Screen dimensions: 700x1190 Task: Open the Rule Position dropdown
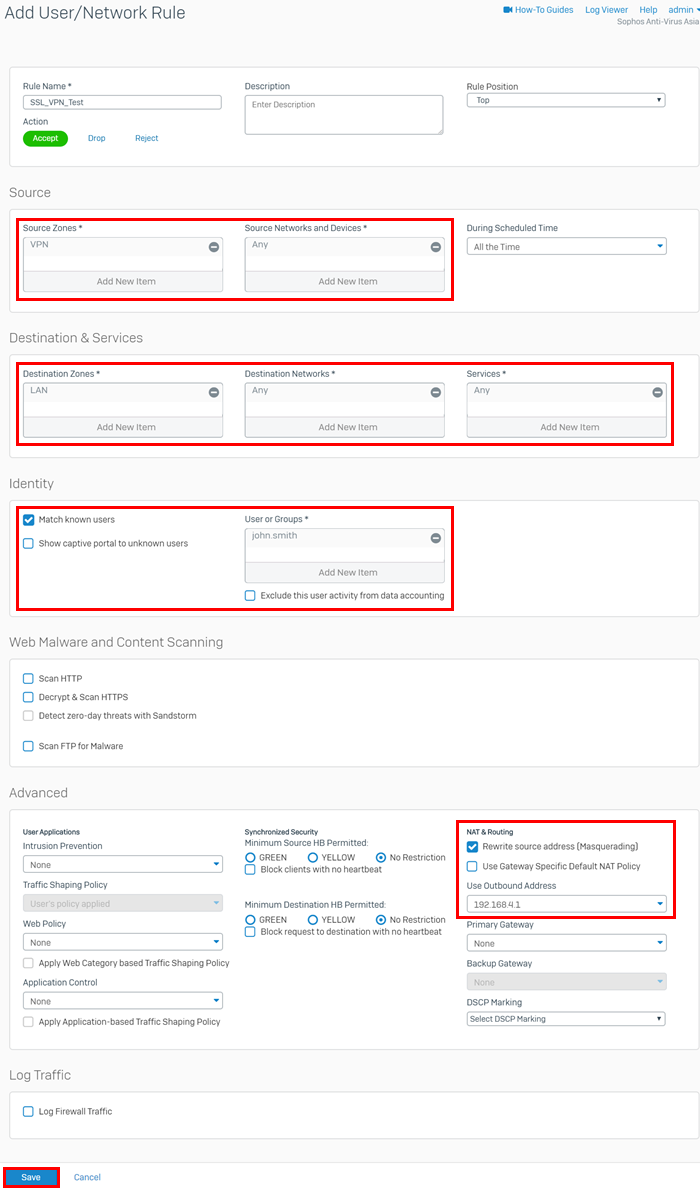(566, 100)
